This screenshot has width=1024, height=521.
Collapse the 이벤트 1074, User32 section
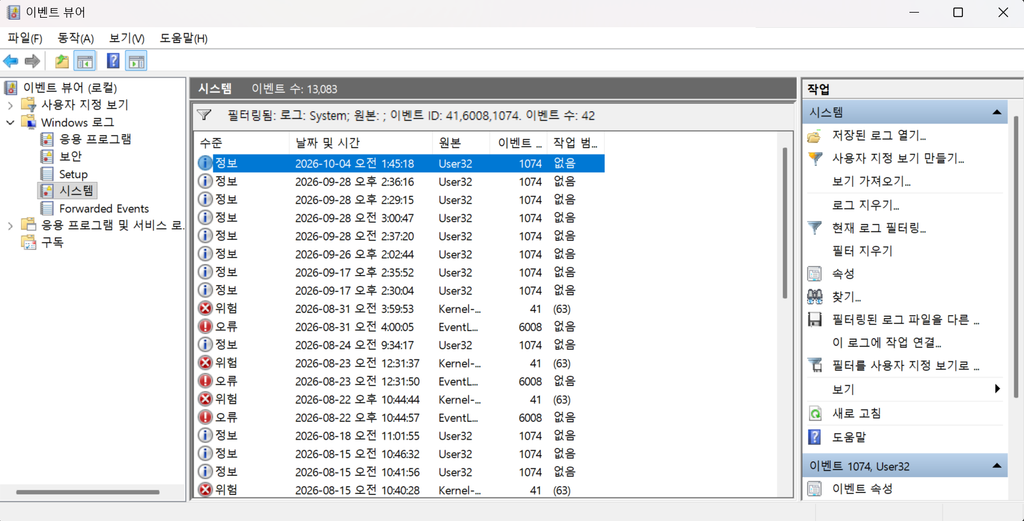997,466
